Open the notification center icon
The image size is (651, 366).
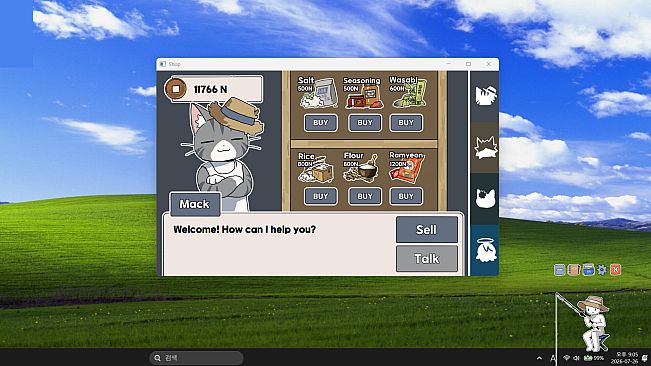pyautogui.click(x=644, y=358)
